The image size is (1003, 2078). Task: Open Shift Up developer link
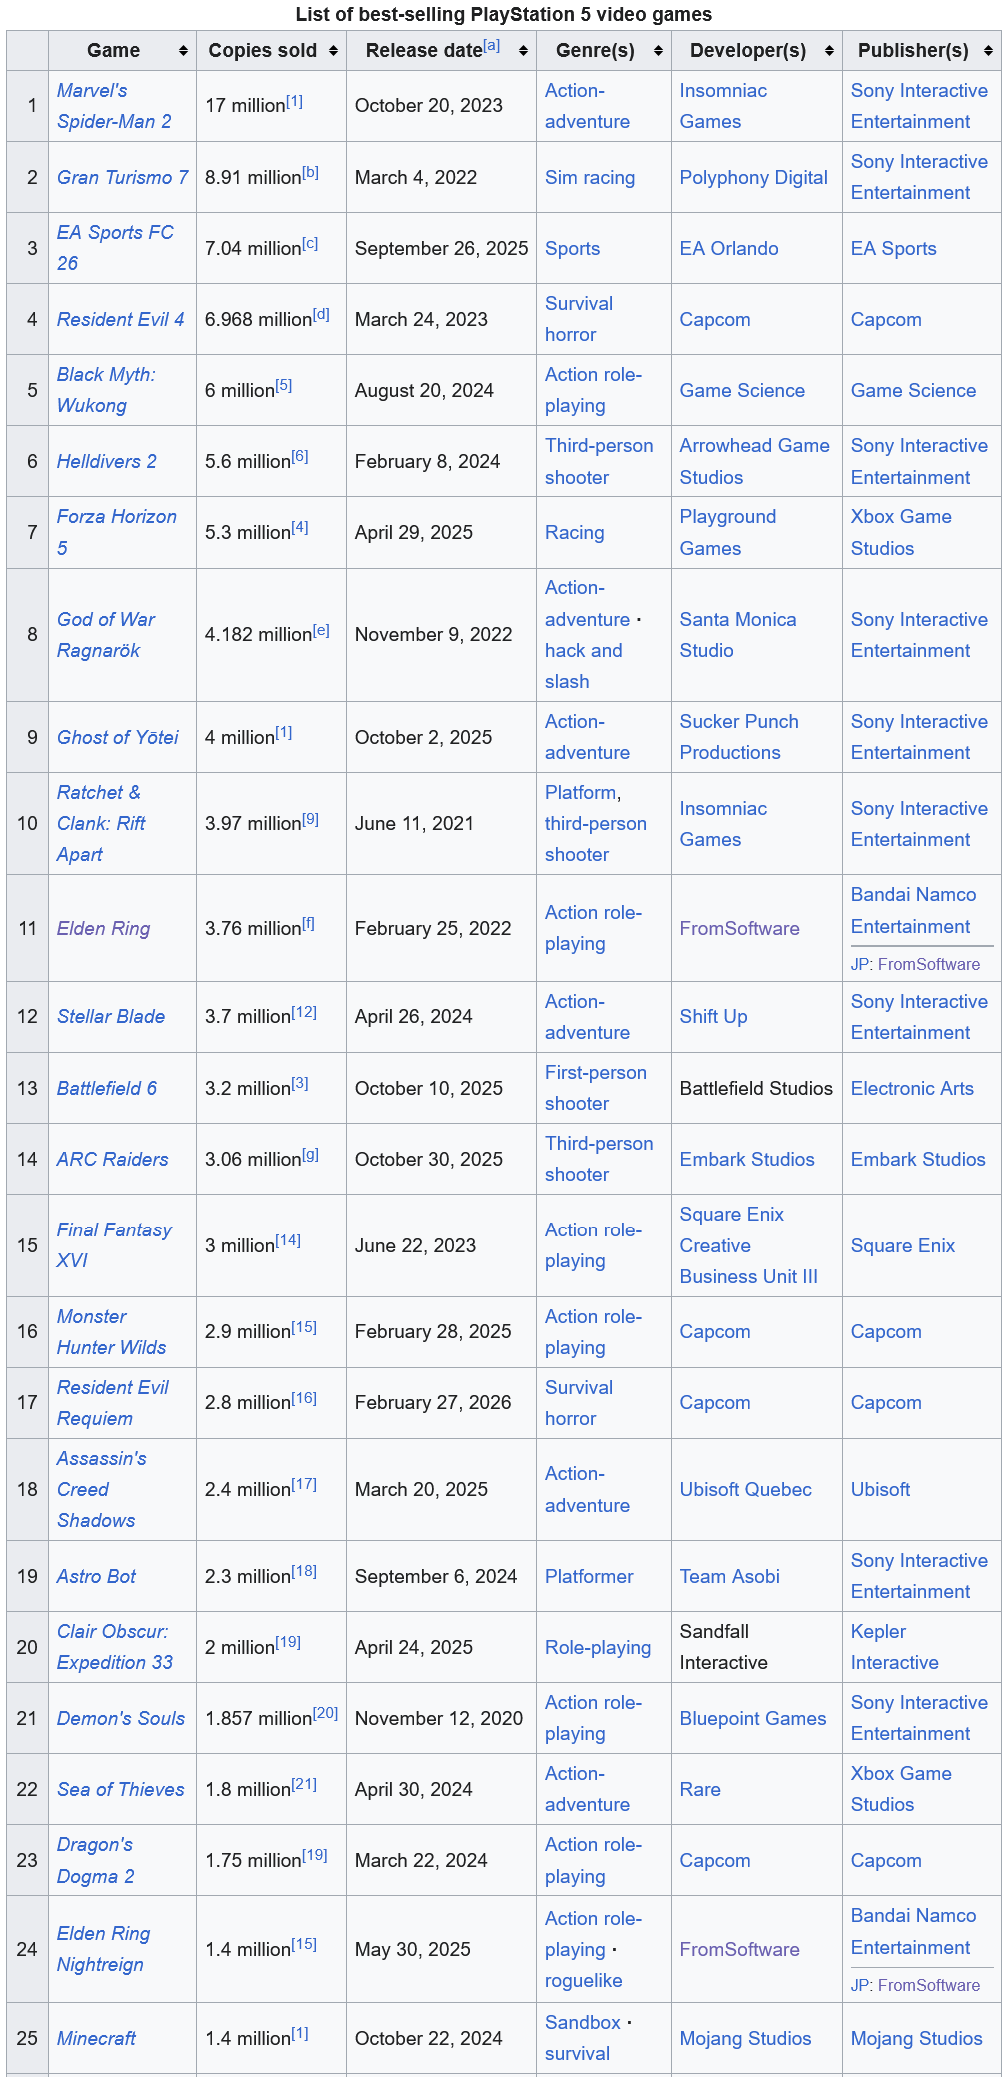(714, 1016)
